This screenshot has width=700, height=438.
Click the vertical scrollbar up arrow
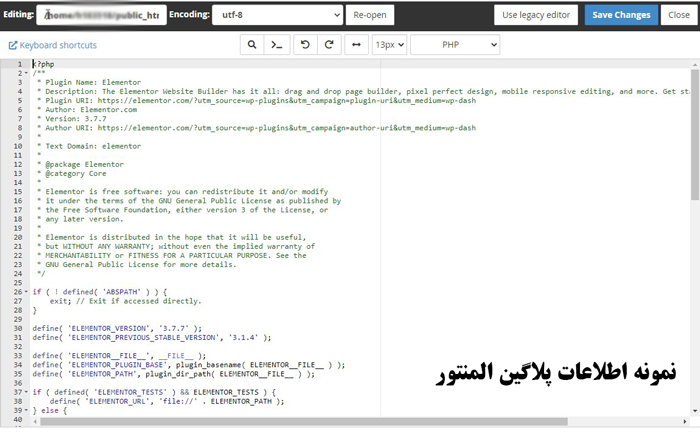click(695, 65)
